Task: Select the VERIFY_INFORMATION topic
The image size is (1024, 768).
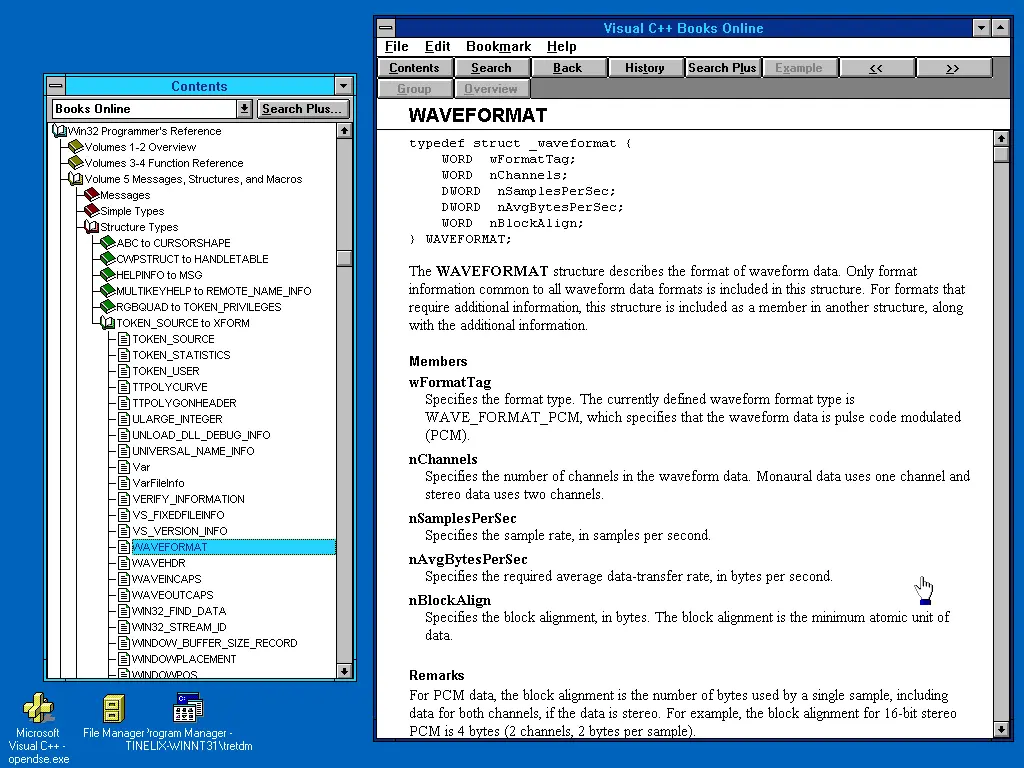Action: point(188,499)
